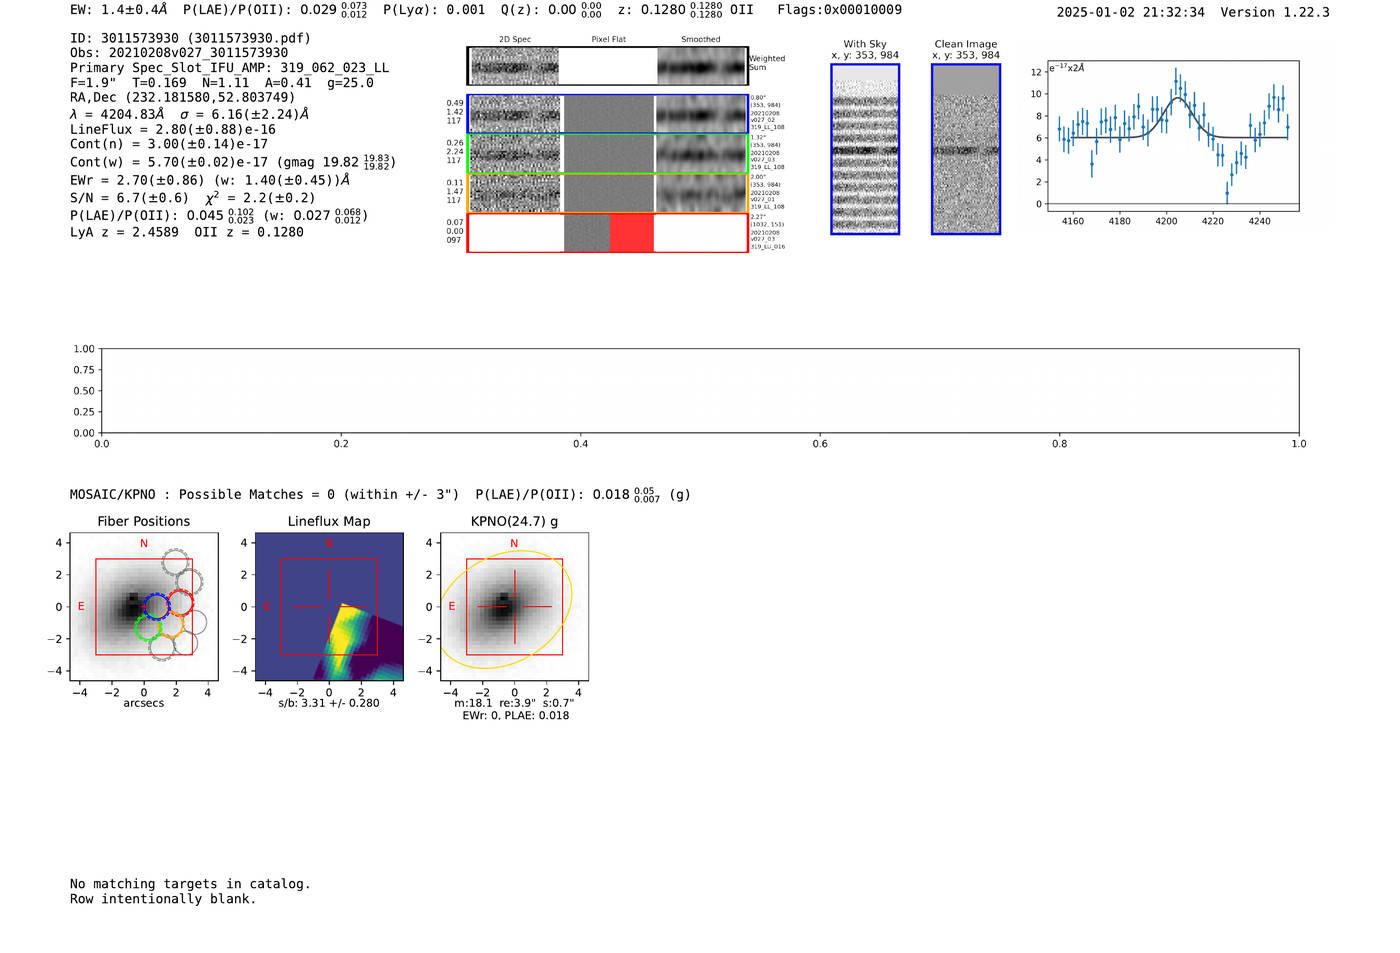Select the 'λ = 4204.83Å' wavelength line
The image size is (1400, 953).
189,114
